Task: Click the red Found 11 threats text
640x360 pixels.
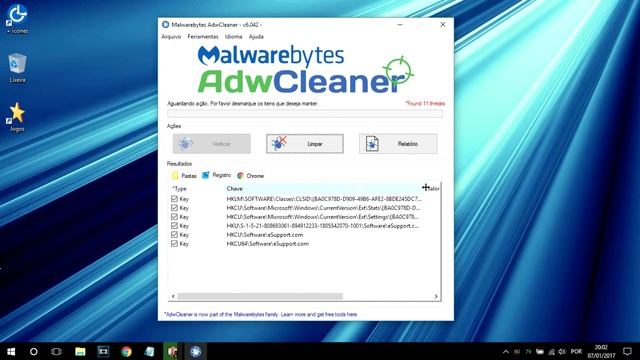Action: pos(425,104)
